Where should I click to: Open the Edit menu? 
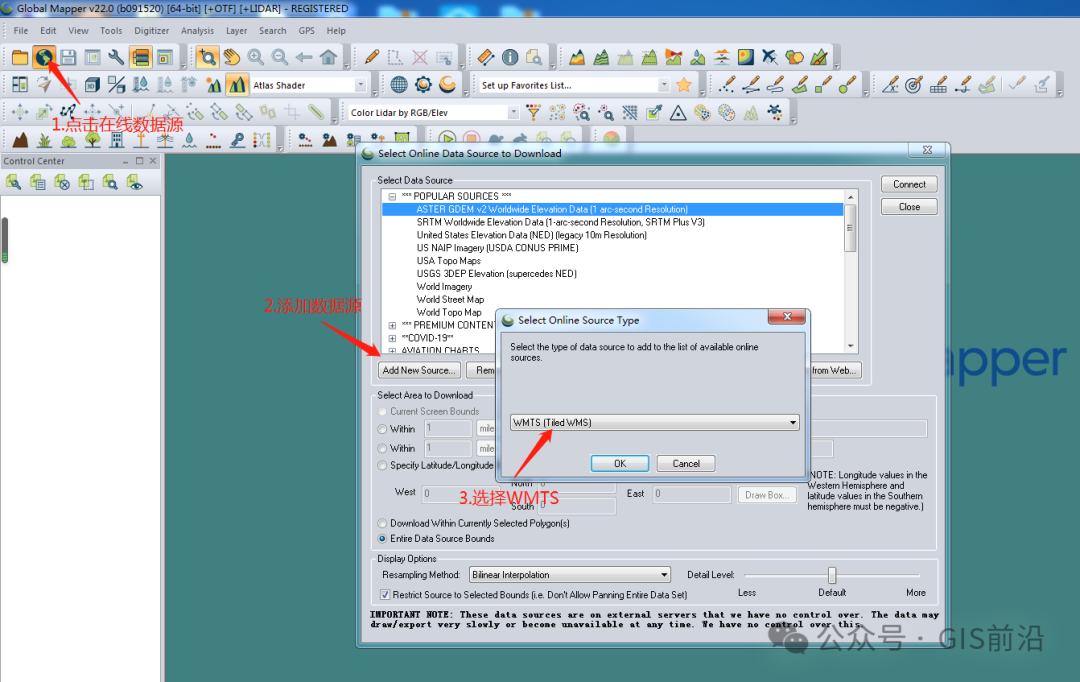click(x=48, y=30)
